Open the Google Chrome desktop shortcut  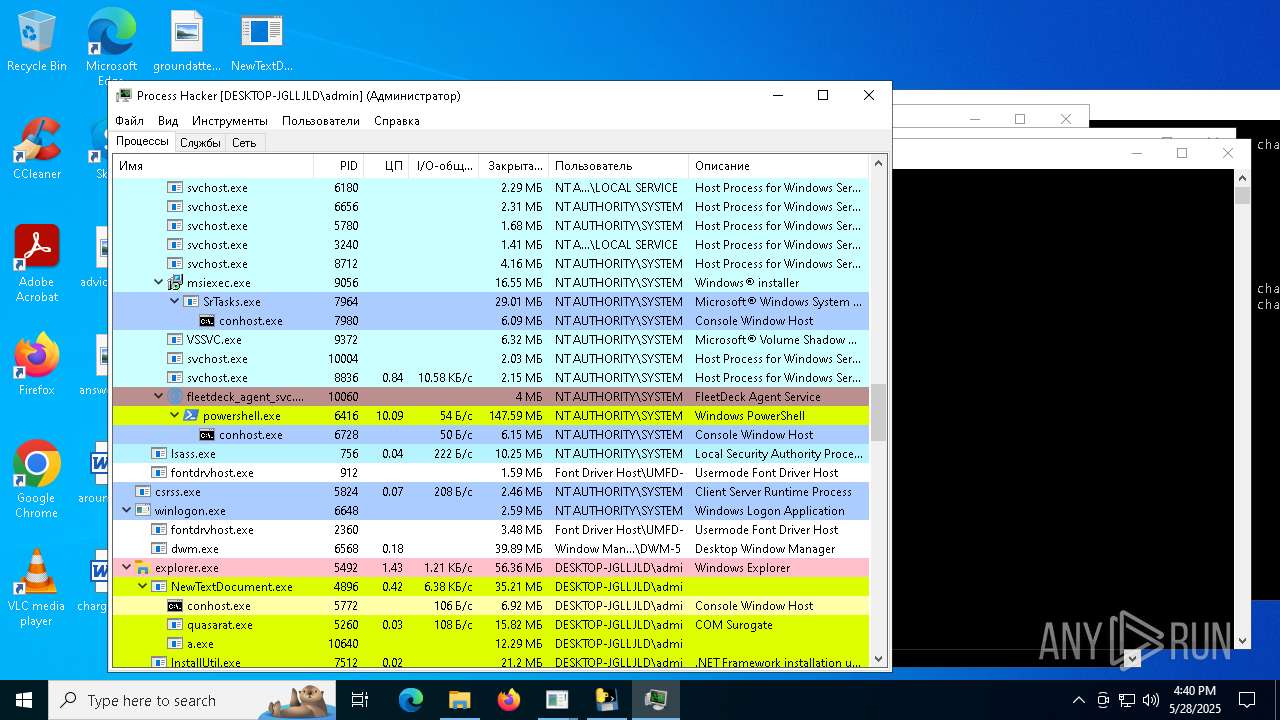37,480
